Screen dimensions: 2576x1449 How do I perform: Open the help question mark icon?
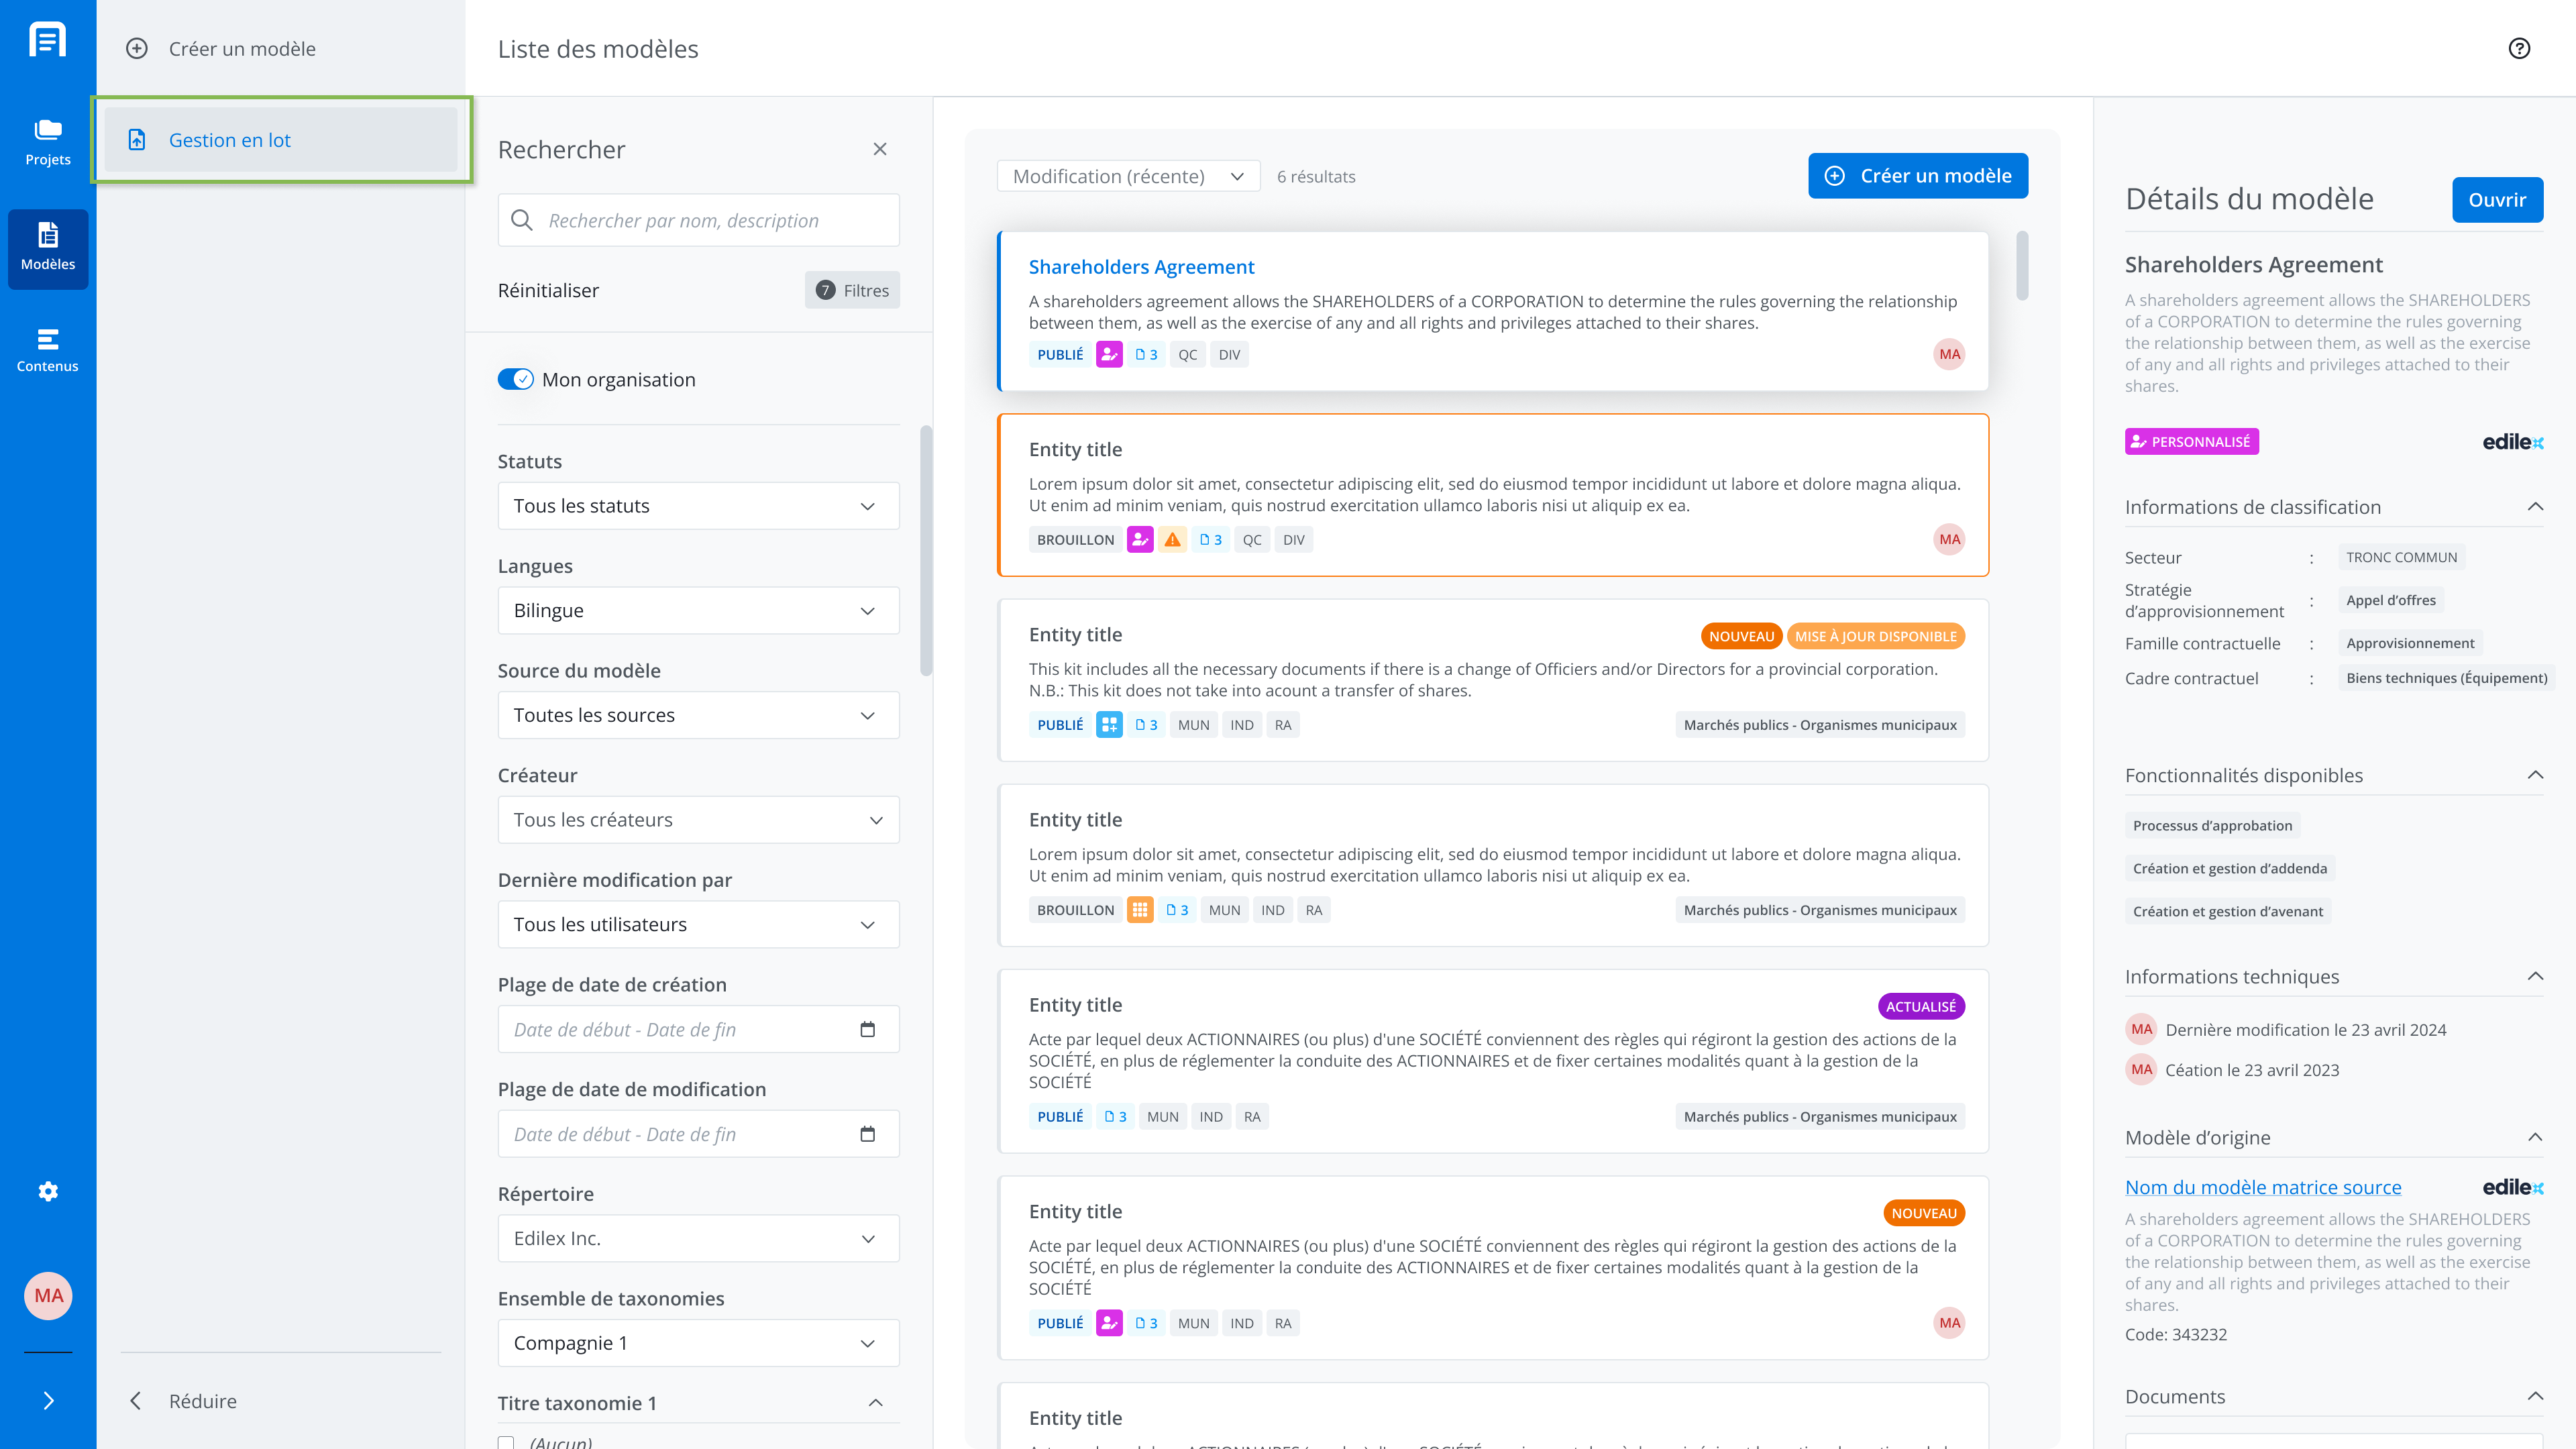click(2519, 48)
